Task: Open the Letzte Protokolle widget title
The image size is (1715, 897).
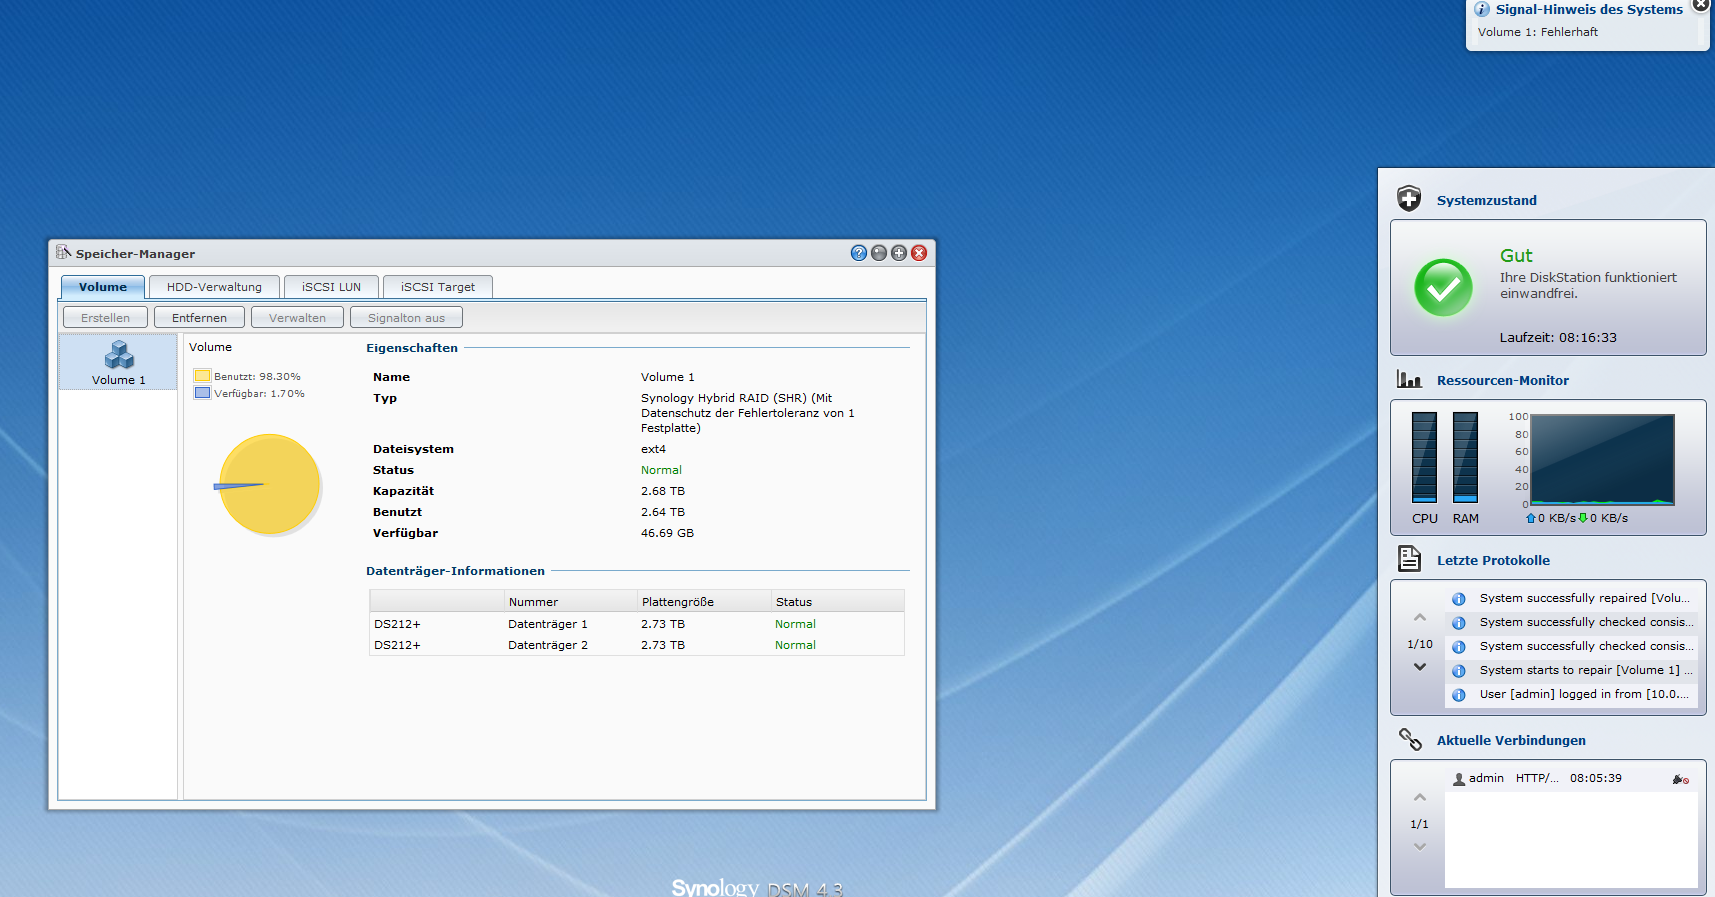Action: 1493,560
